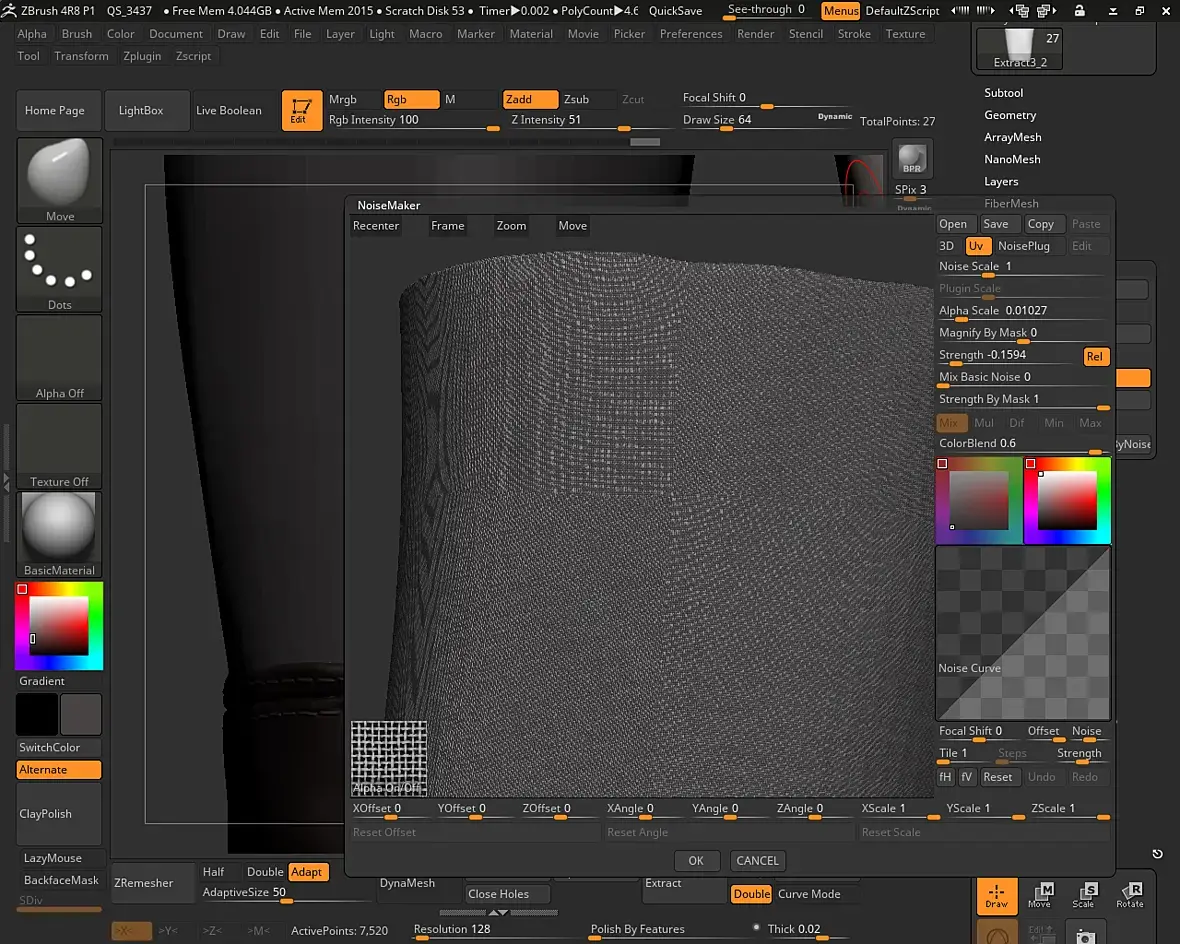
Task: Expand the Layers section
Action: (x=1001, y=182)
